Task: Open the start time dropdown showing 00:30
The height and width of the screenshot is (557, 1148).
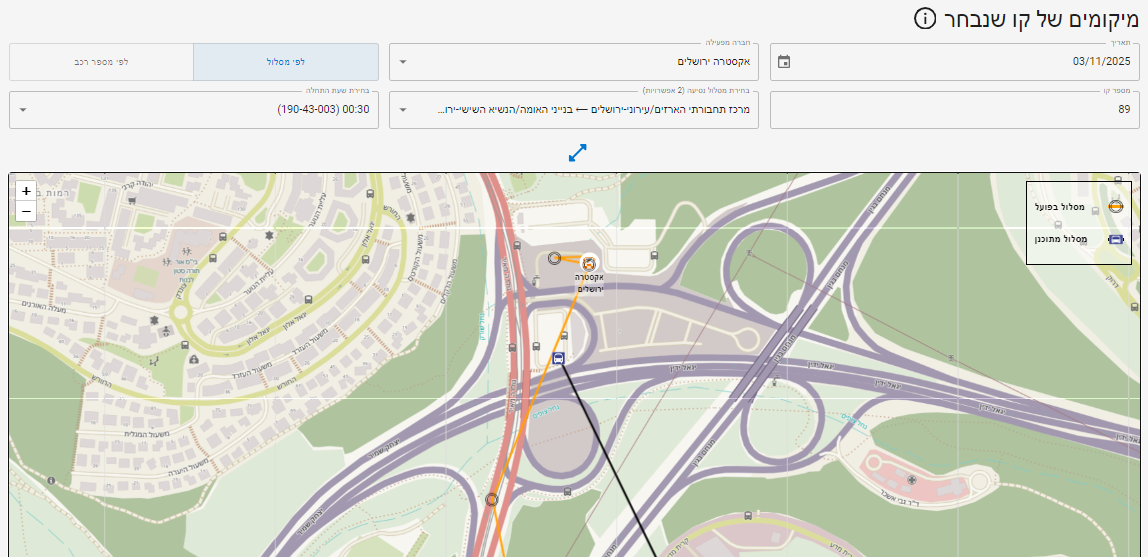Action: pyautogui.click(x=194, y=110)
